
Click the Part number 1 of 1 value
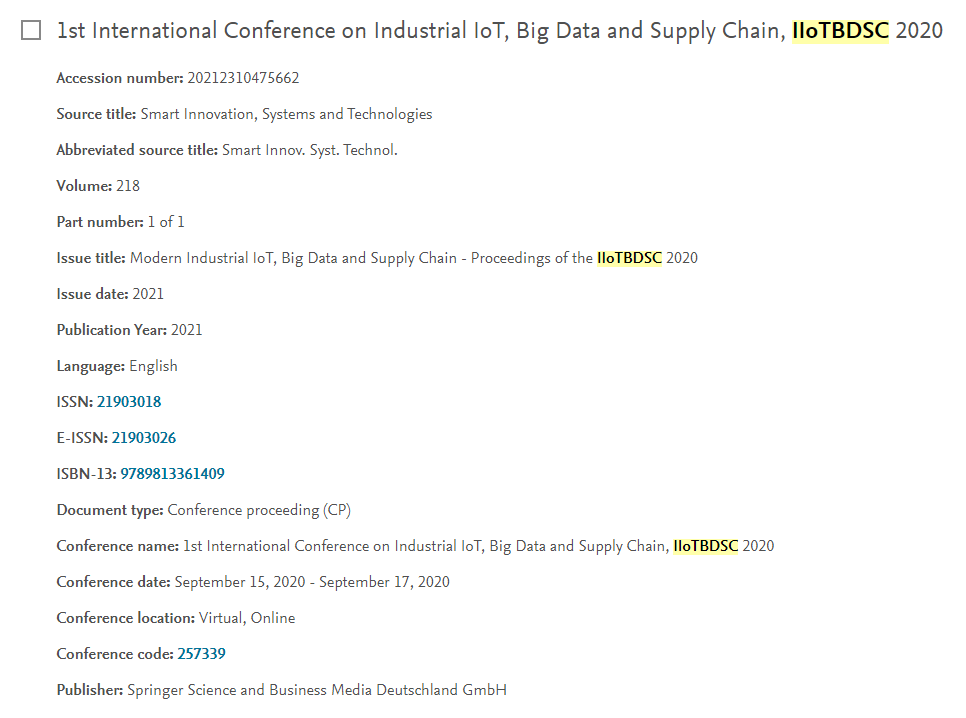166,222
